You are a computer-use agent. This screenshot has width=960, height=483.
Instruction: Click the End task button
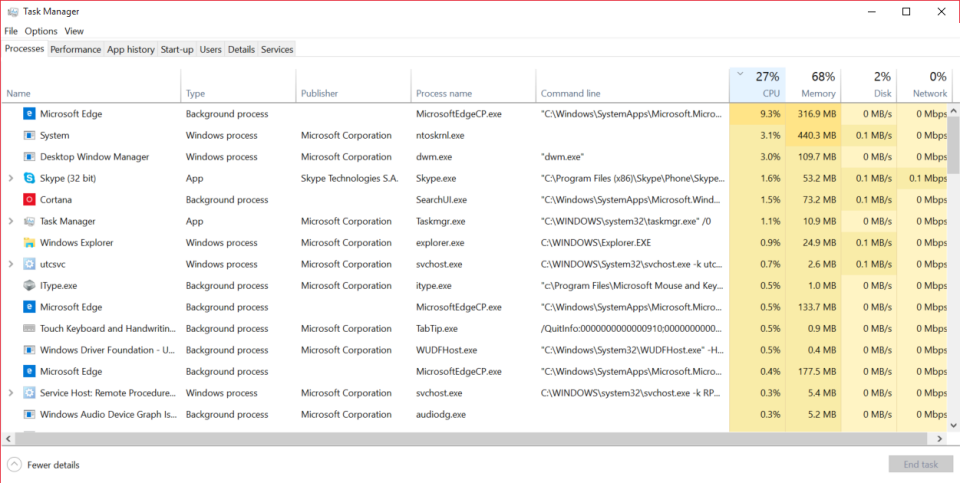coord(921,464)
